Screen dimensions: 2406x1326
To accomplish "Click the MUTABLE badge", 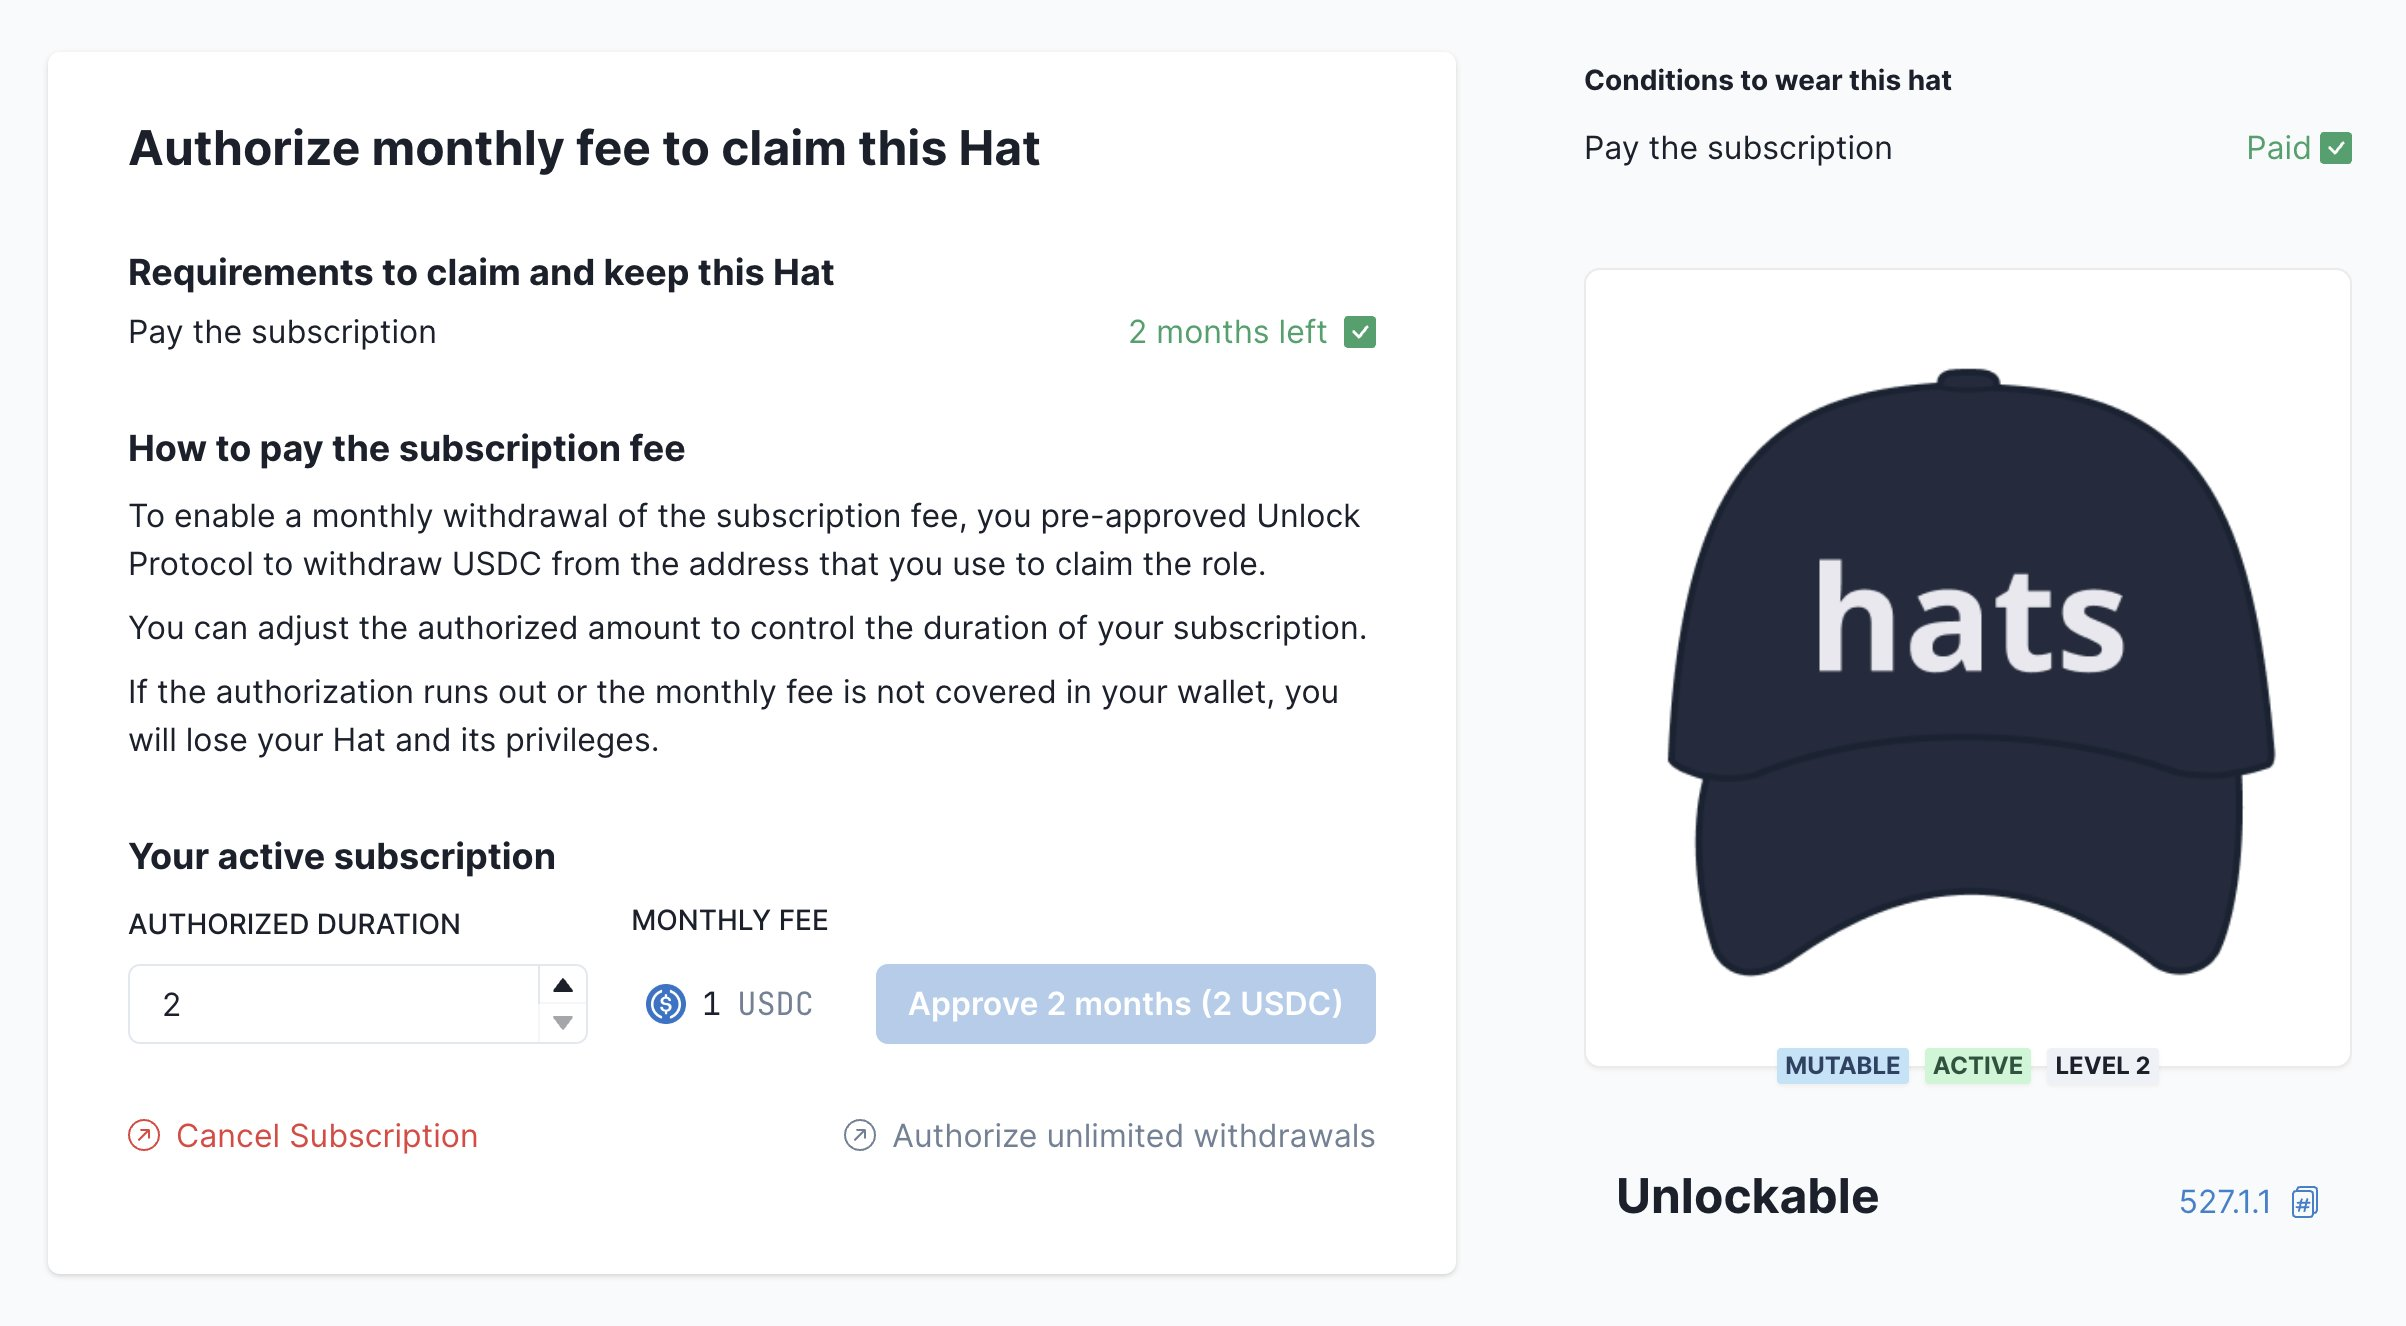I will 1842,1065.
